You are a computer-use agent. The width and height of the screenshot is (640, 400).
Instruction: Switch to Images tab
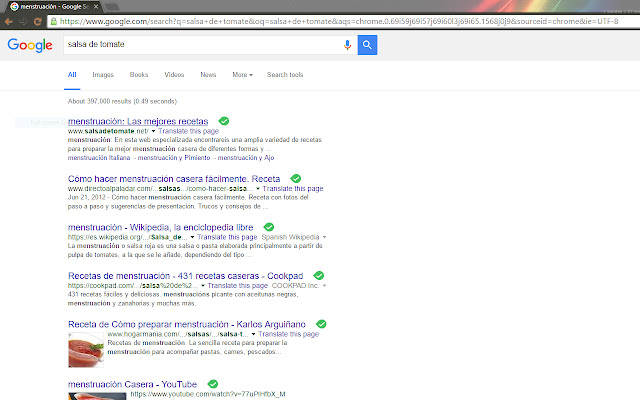[x=103, y=75]
